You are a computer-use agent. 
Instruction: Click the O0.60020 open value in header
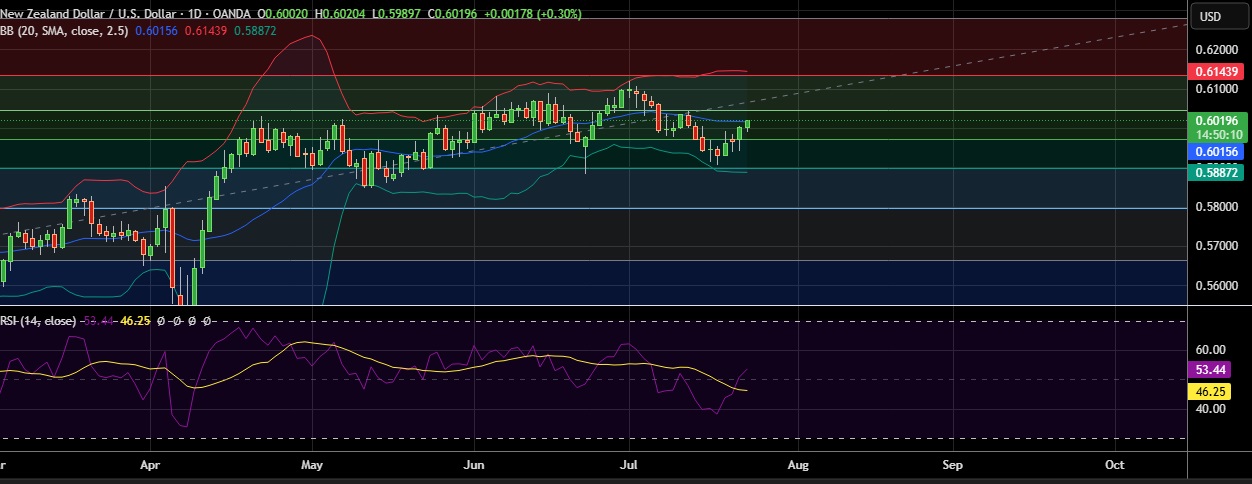pyautogui.click(x=283, y=14)
